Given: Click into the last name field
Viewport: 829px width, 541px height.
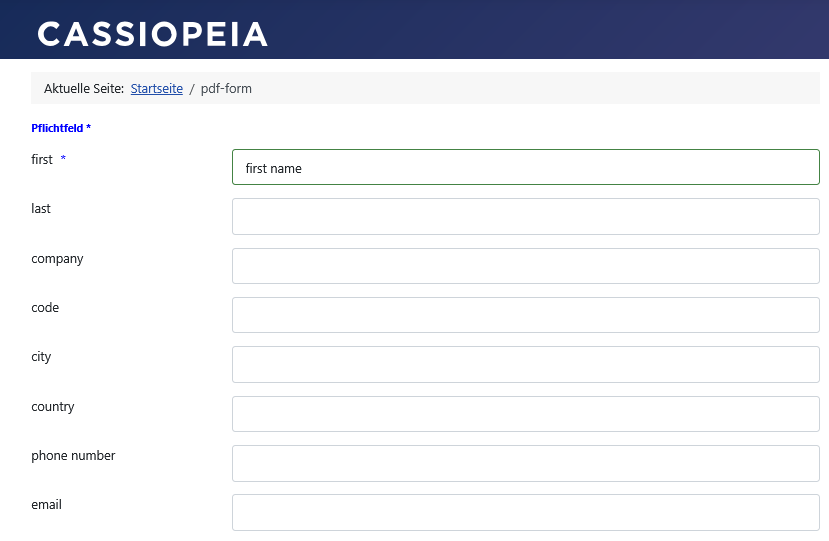Looking at the screenshot, I should [526, 216].
